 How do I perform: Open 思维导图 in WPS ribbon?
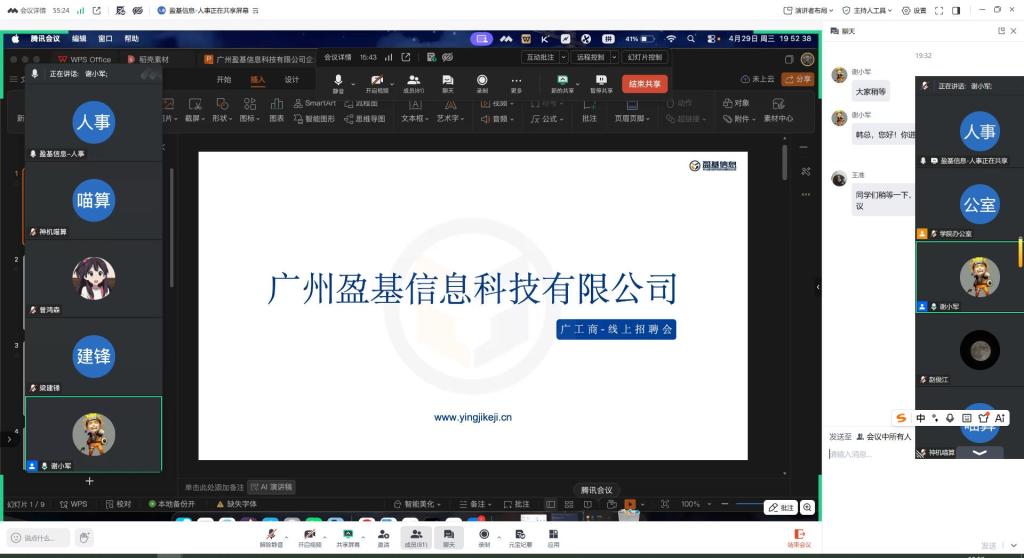coord(364,119)
